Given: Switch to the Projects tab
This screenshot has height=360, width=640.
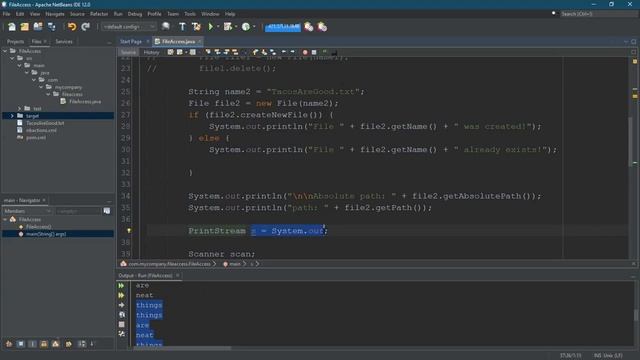Looking at the screenshot, I should tap(15, 42).
